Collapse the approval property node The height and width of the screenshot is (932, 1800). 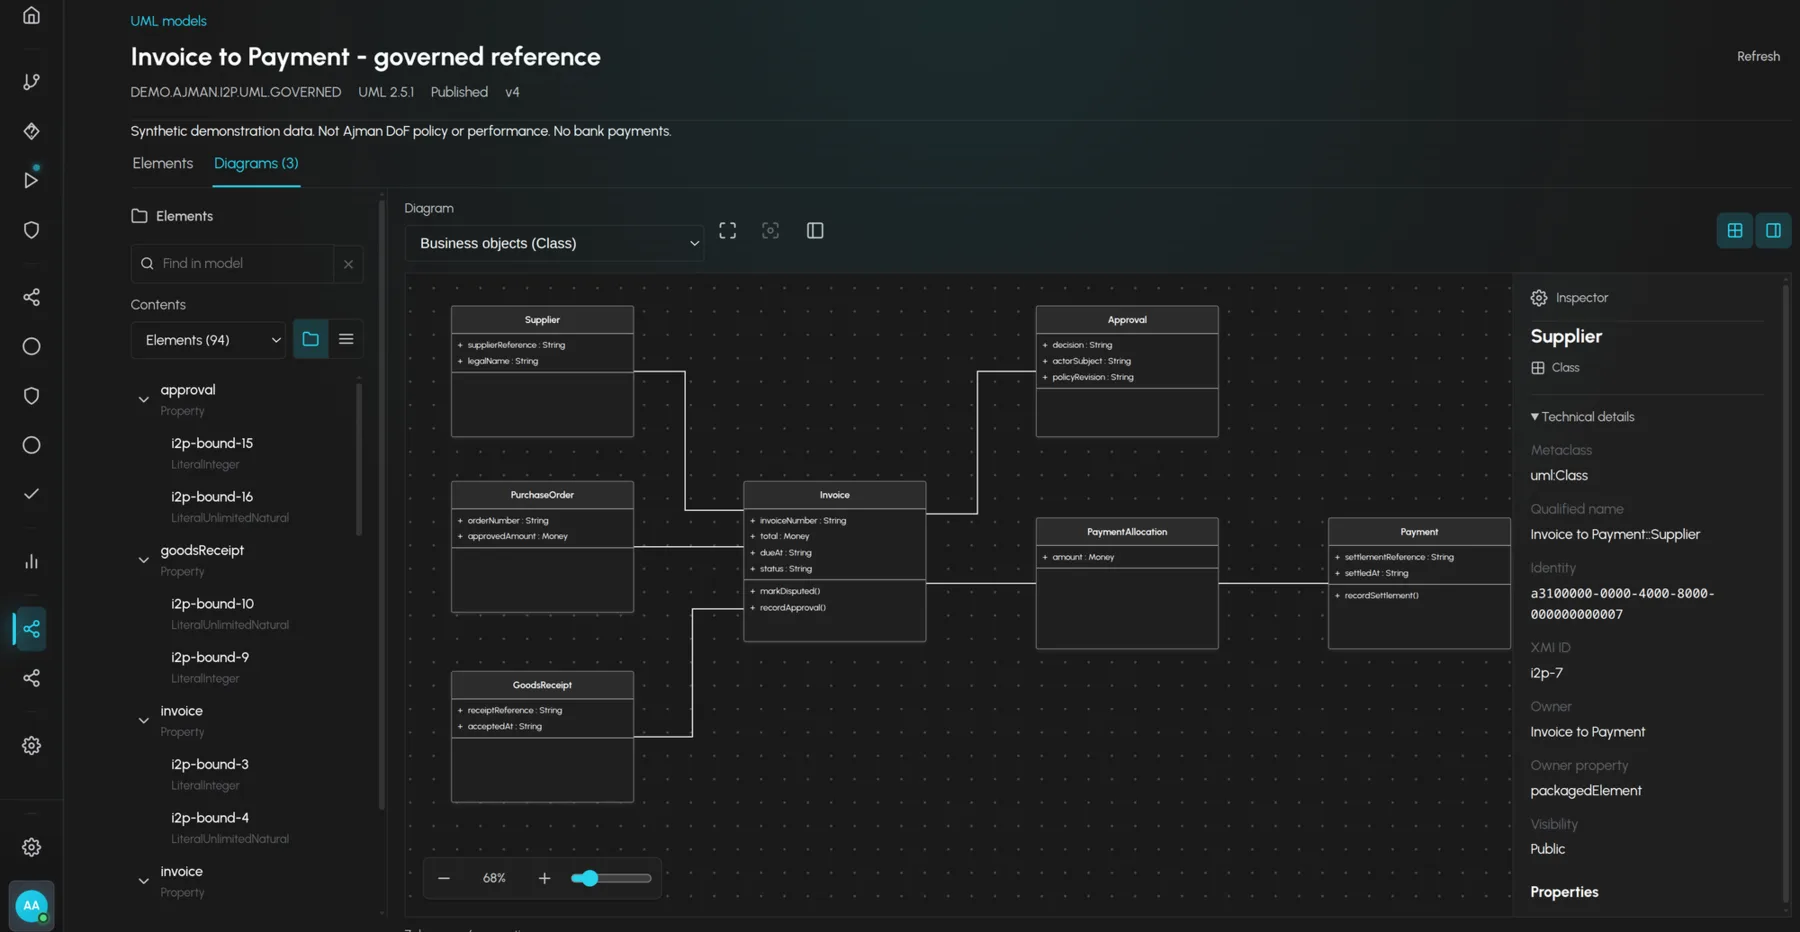click(x=143, y=400)
